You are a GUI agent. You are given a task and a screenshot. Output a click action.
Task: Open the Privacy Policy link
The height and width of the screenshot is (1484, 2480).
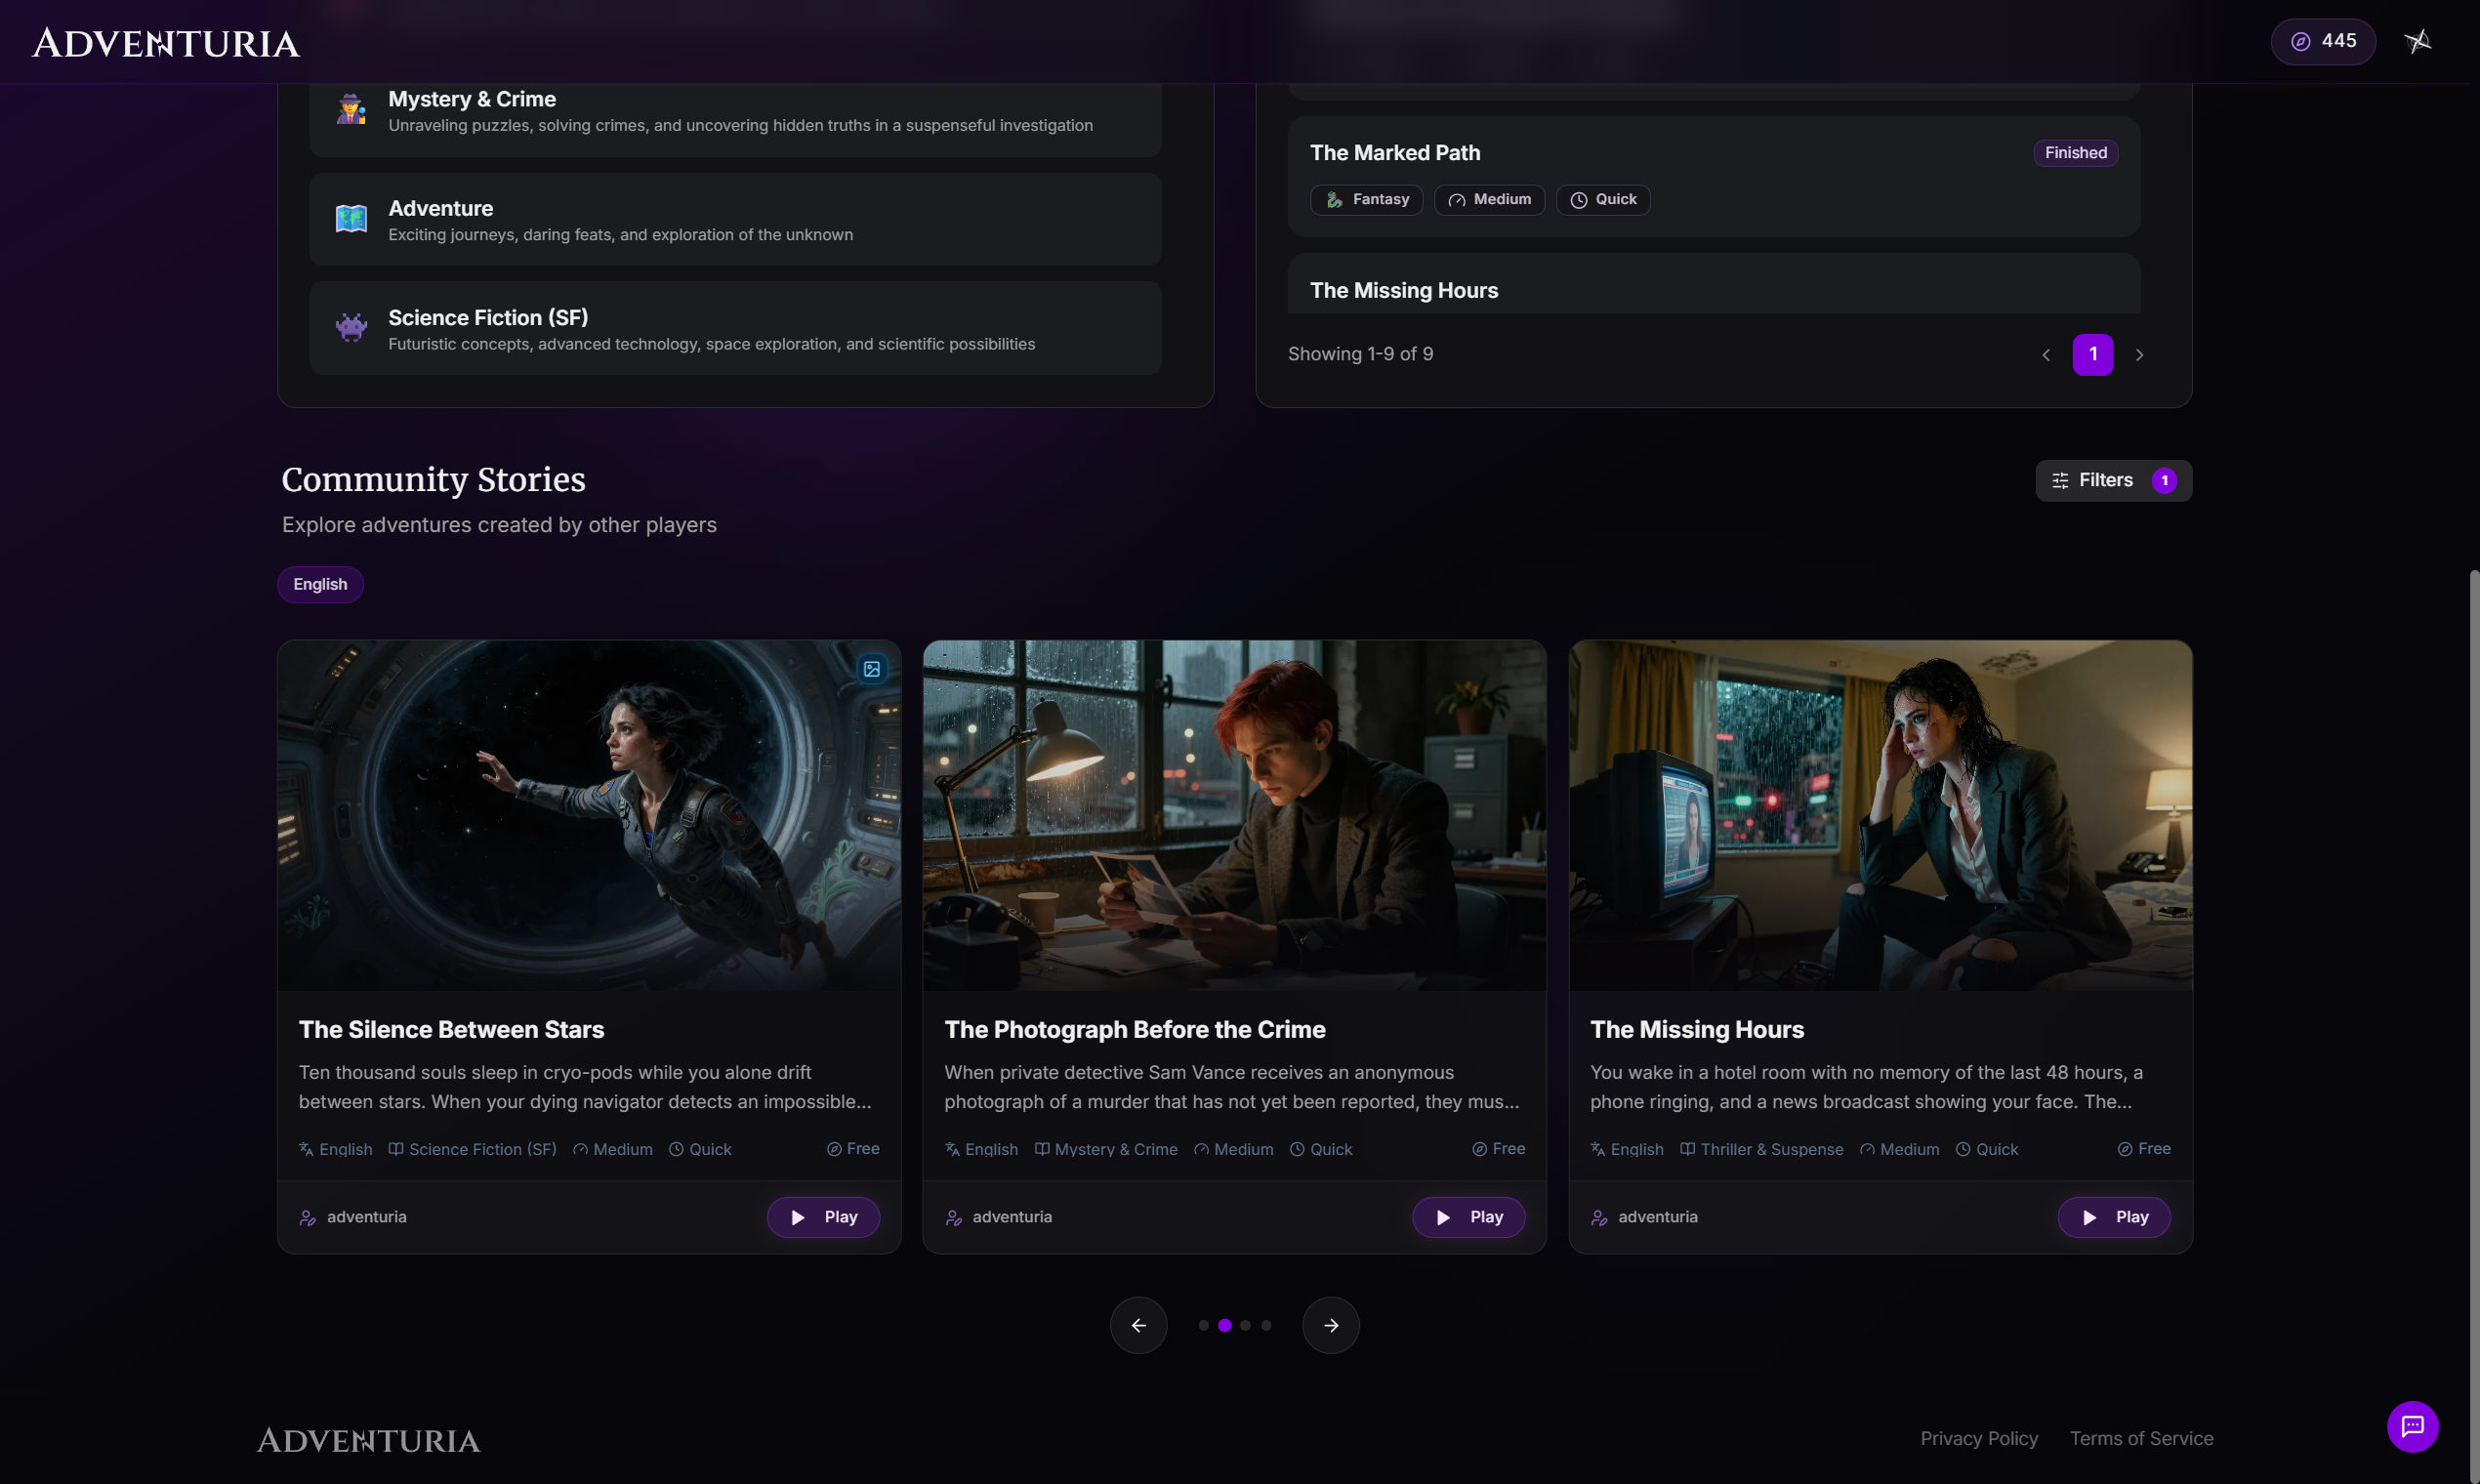(1978, 1438)
